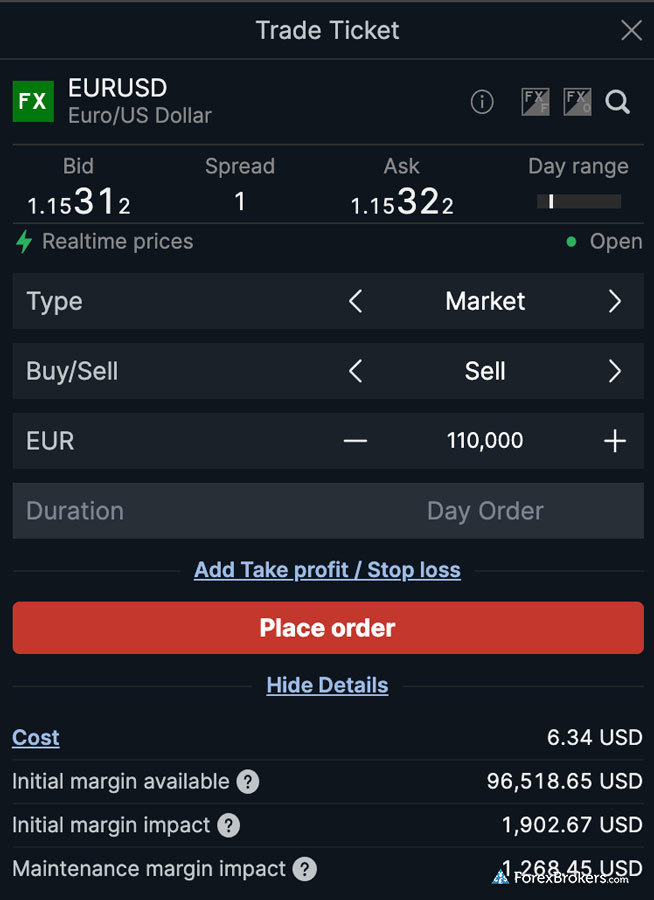Click the FX Forward (FX F) icon

tap(535, 102)
